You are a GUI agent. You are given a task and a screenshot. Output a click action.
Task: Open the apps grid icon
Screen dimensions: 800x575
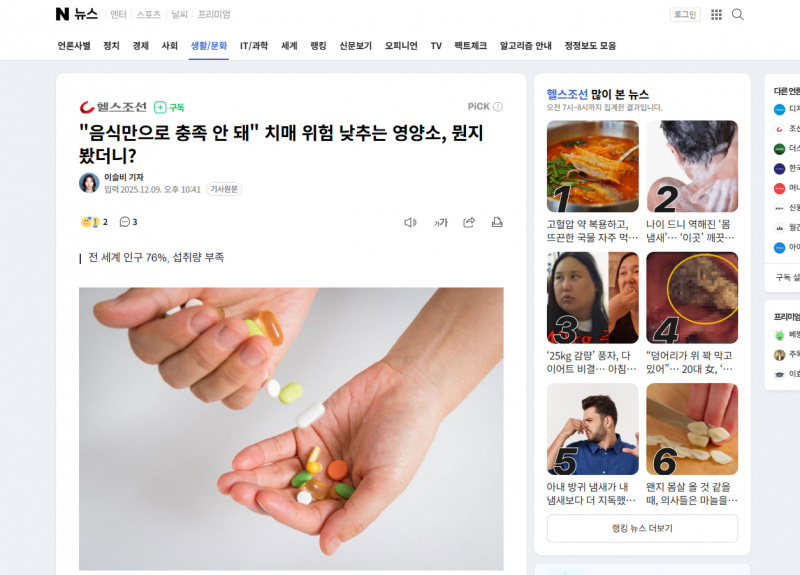[x=716, y=14]
